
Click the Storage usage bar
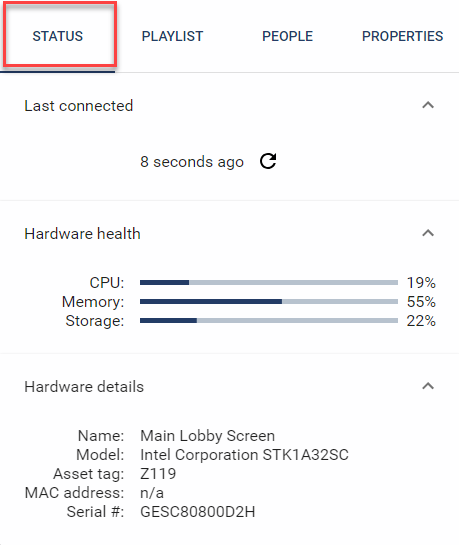tap(269, 320)
